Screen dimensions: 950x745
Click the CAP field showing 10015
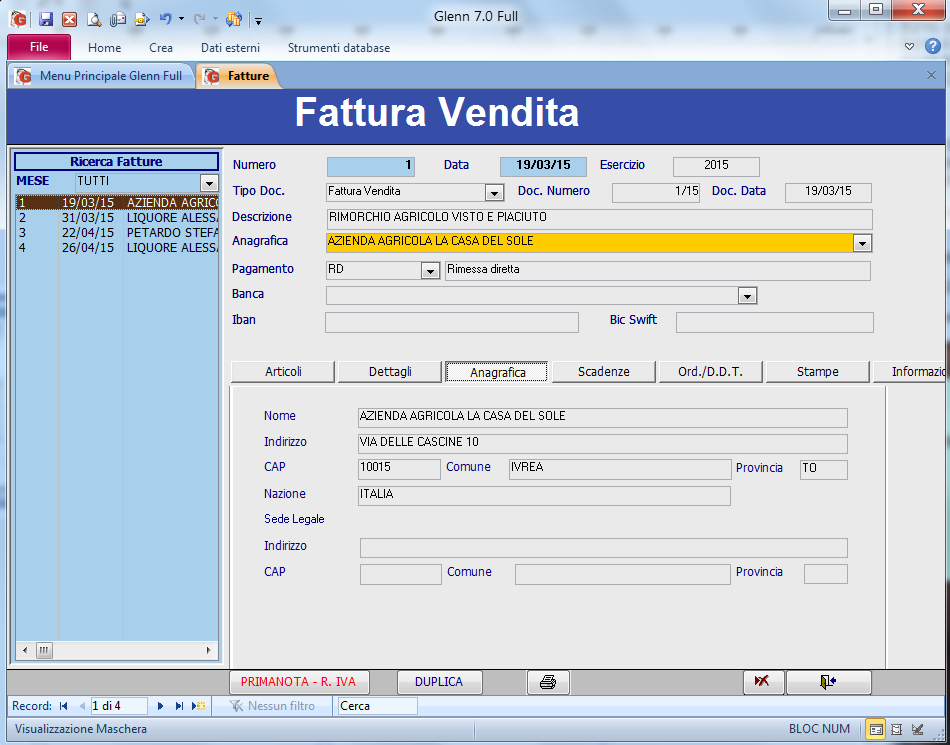tap(399, 469)
